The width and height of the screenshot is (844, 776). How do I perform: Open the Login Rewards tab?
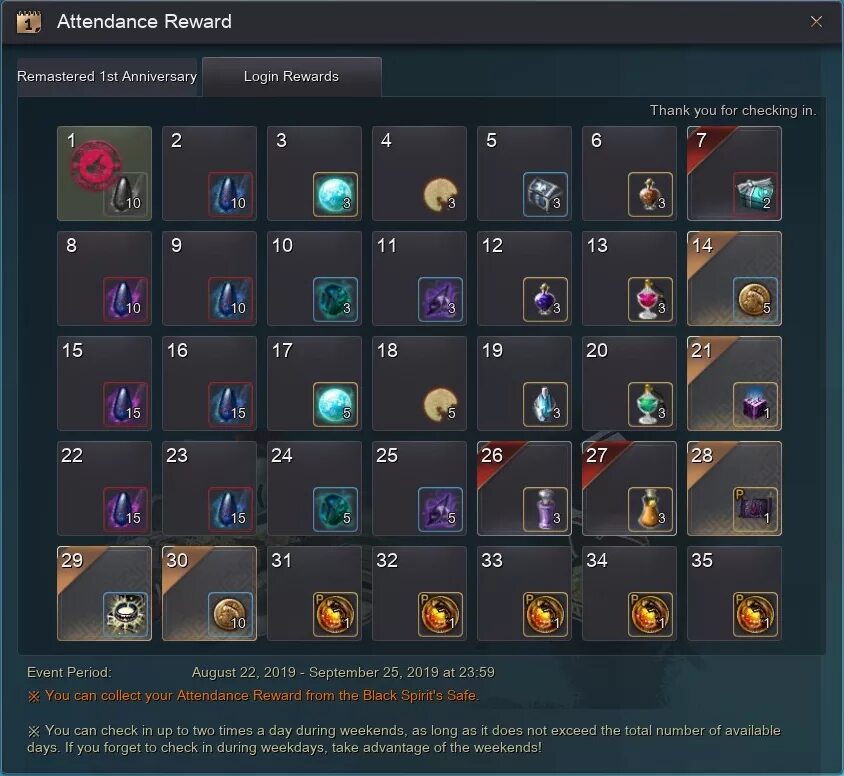coord(292,77)
